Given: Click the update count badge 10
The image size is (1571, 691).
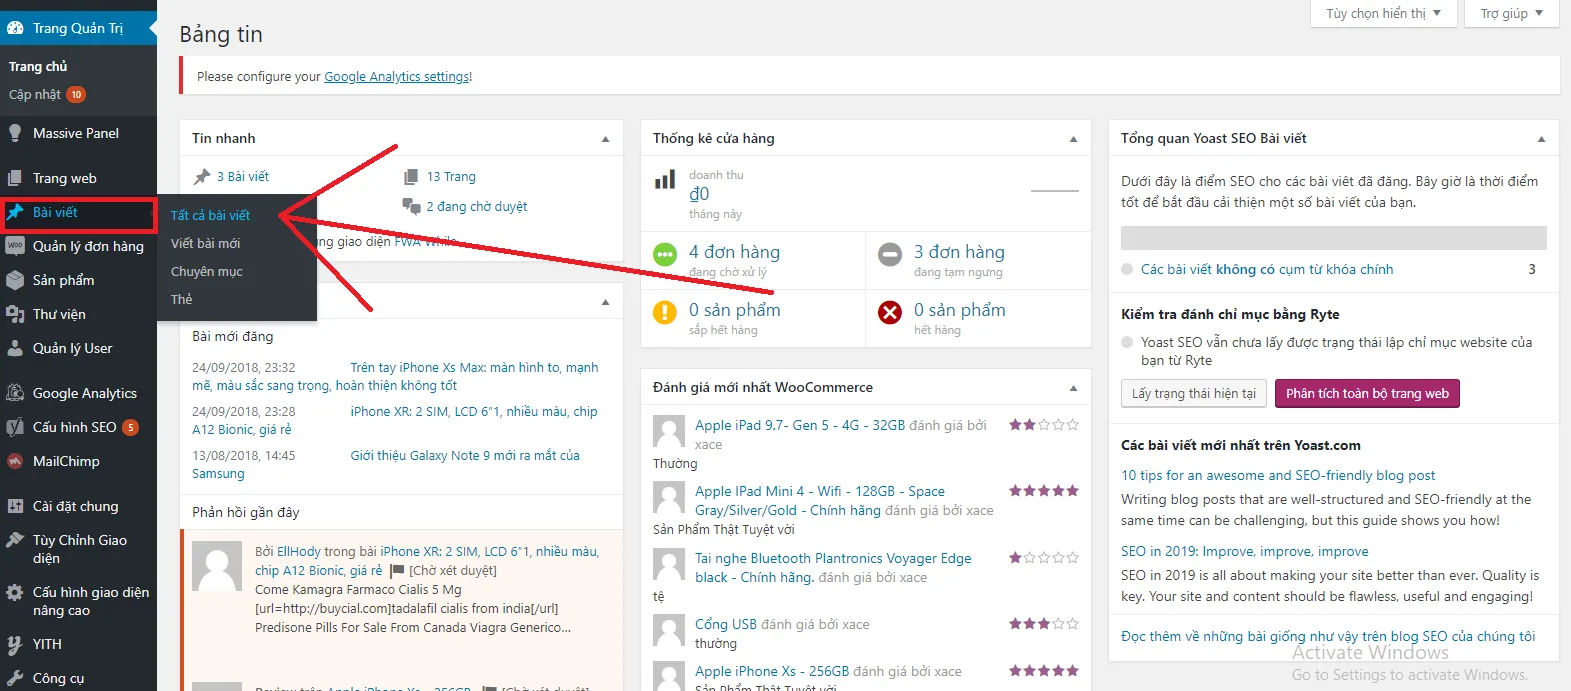Looking at the screenshot, I should [x=76, y=95].
